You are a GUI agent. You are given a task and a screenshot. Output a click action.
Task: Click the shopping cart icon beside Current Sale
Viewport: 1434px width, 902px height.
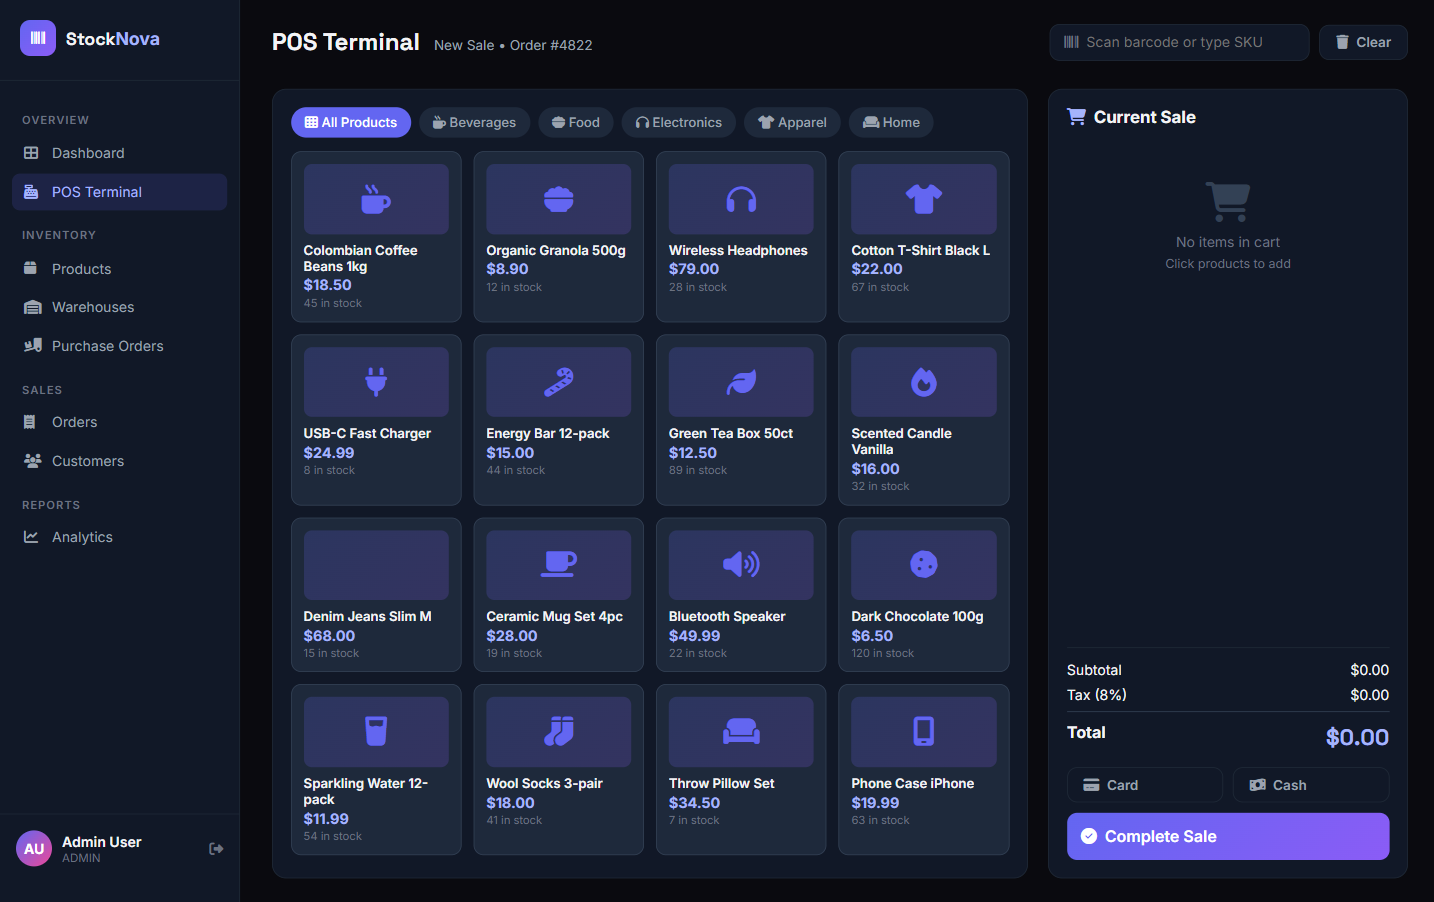pyautogui.click(x=1077, y=117)
